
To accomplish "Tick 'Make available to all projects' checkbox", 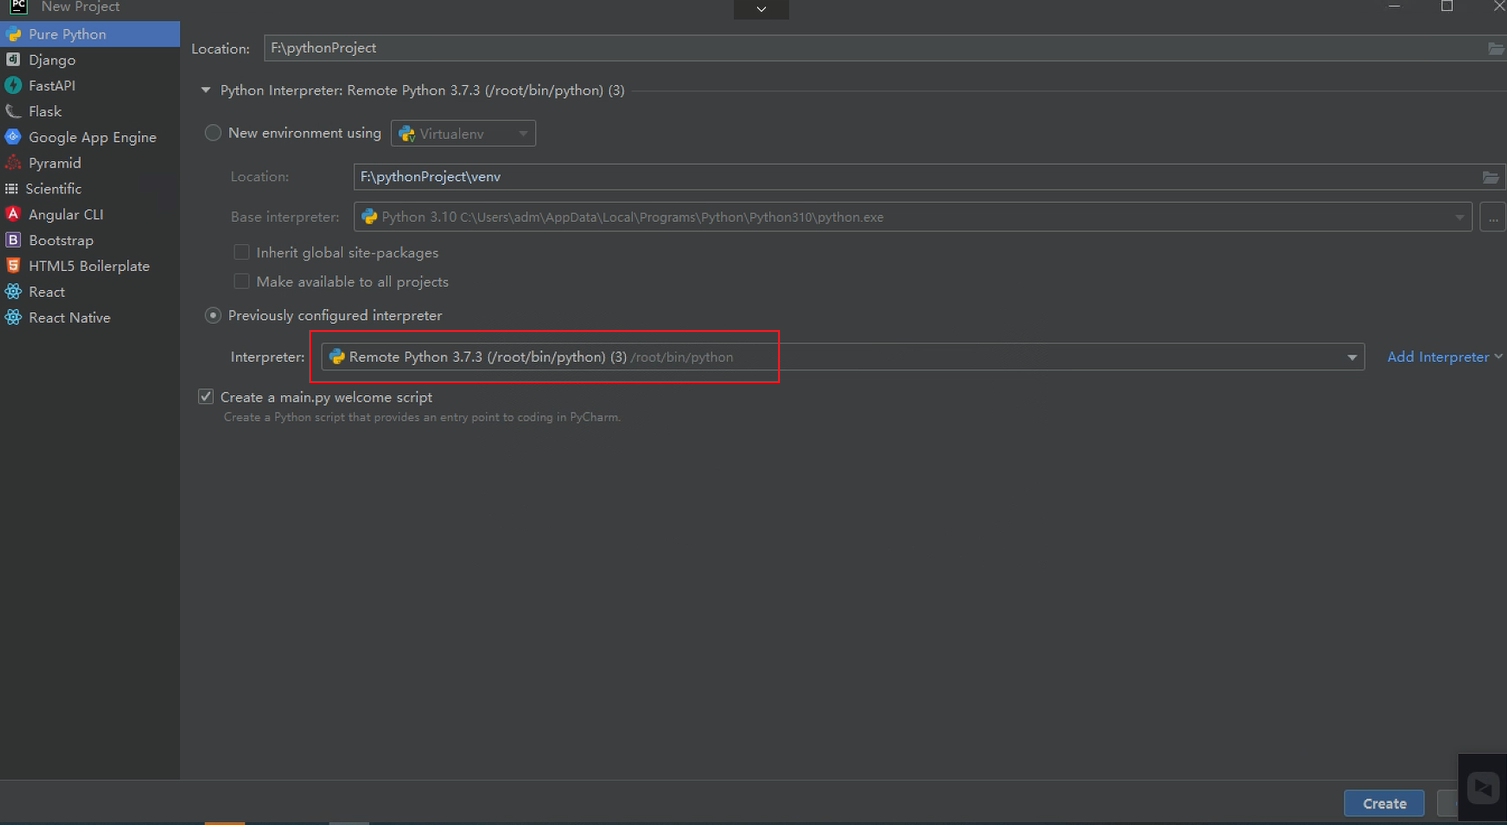I will [x=241, y=281].
